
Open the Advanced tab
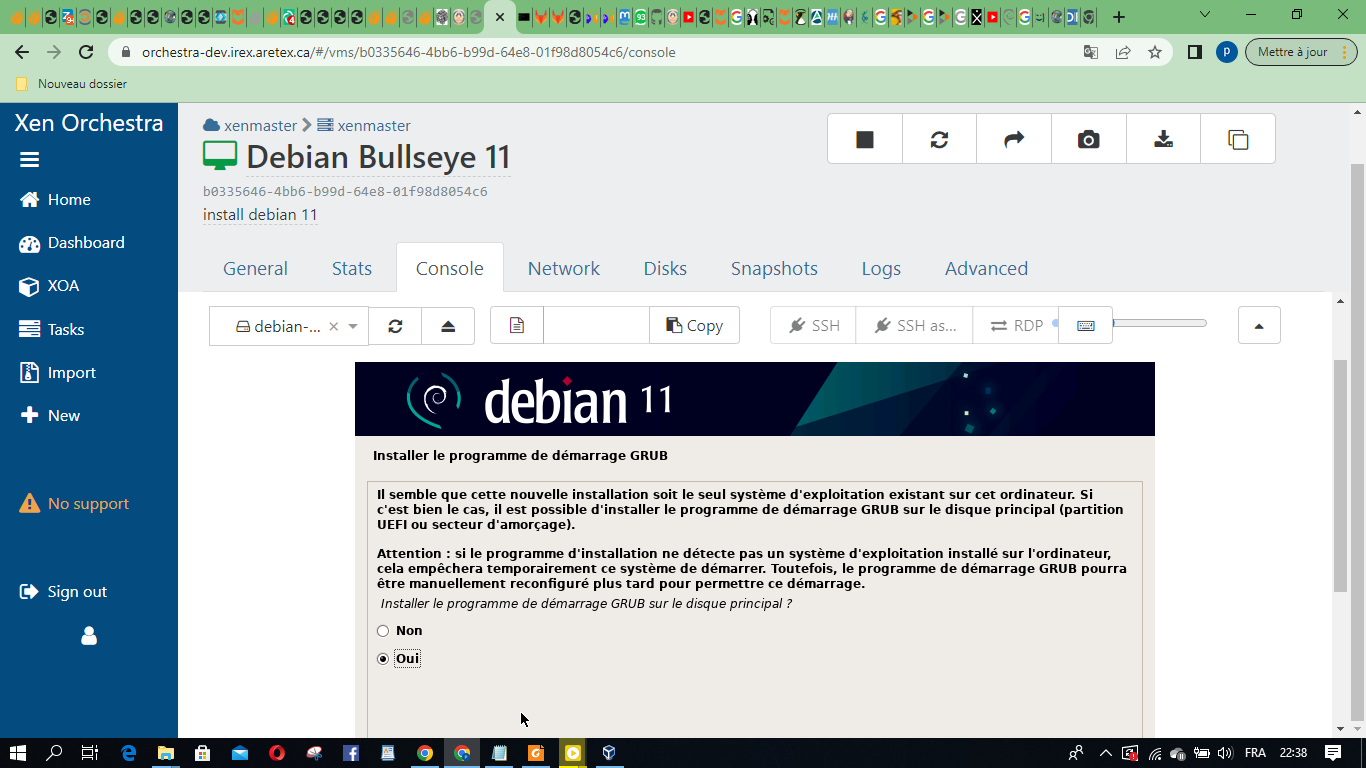[986, 268]
